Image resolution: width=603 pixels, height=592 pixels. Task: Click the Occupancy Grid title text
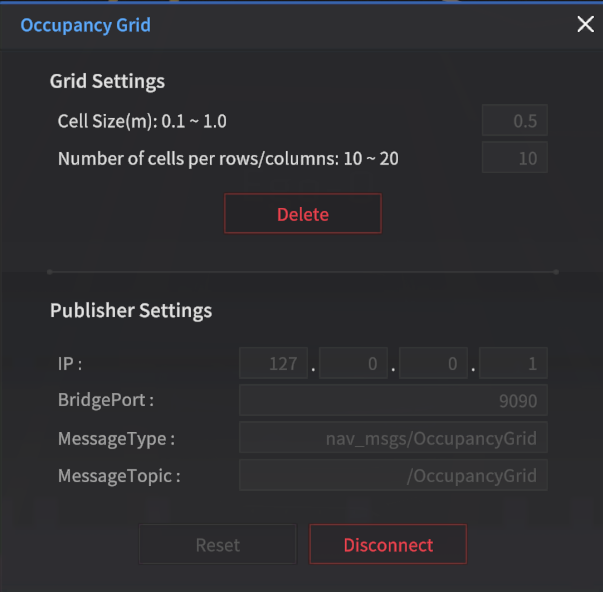click(x=86, y=25)
